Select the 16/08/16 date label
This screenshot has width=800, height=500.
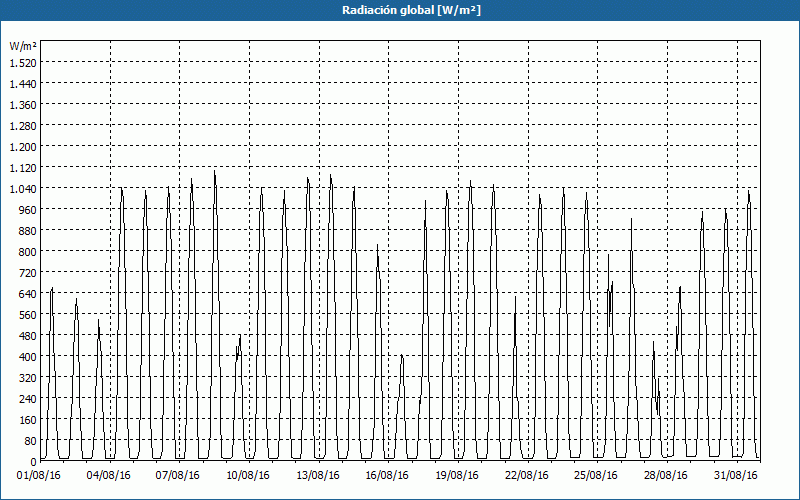(x=387, y=475)
